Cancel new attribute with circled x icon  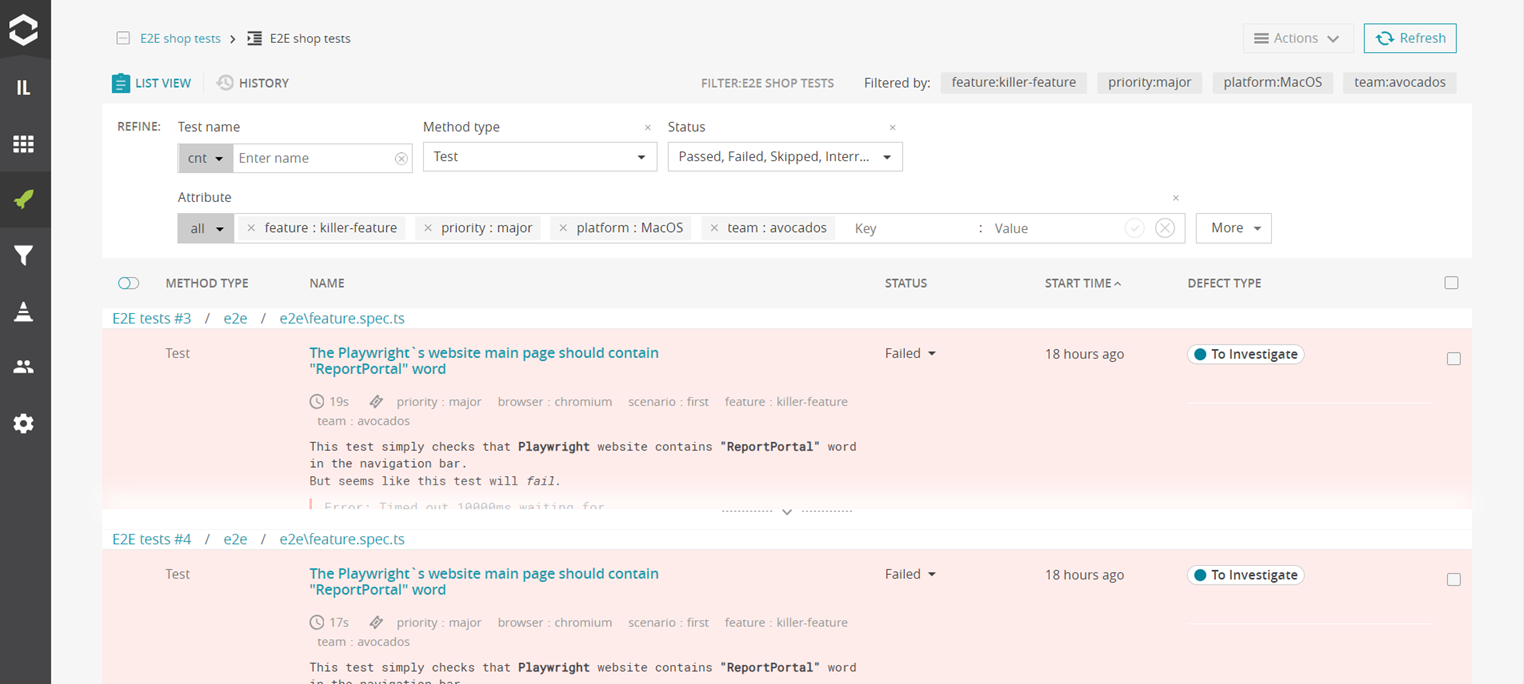[1165, 228]
